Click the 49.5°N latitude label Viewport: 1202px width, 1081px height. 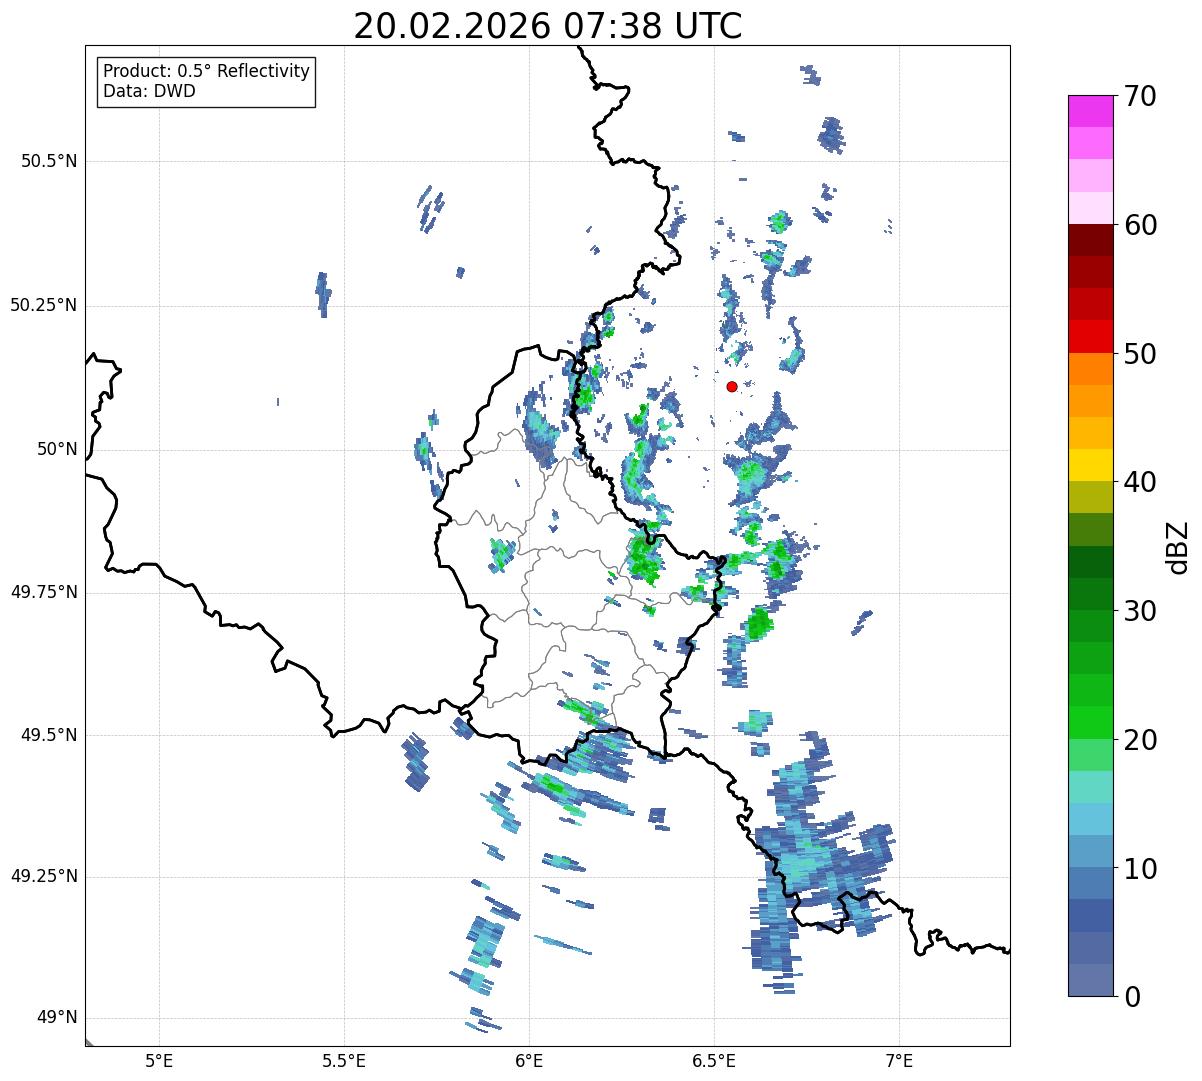[x=49, y=735]
